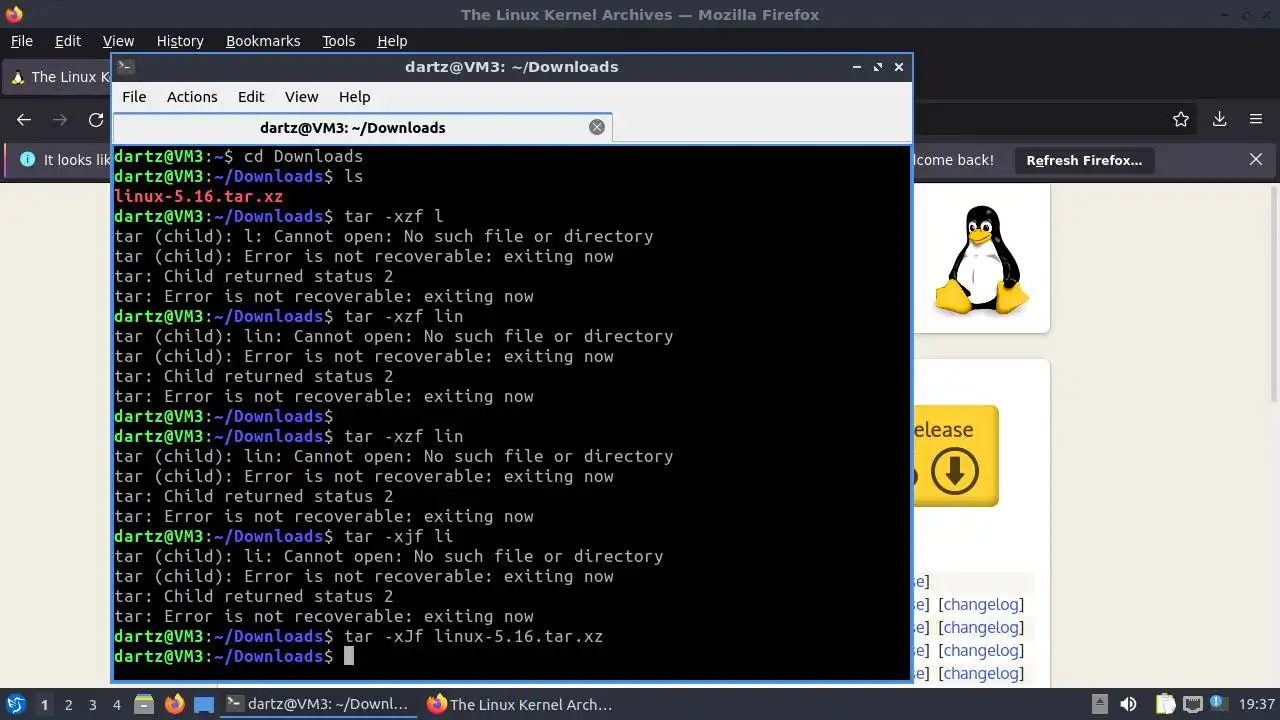Open file manager from taskbar
This screenshot has height=720, width=1280.
[x=143, y=704]
